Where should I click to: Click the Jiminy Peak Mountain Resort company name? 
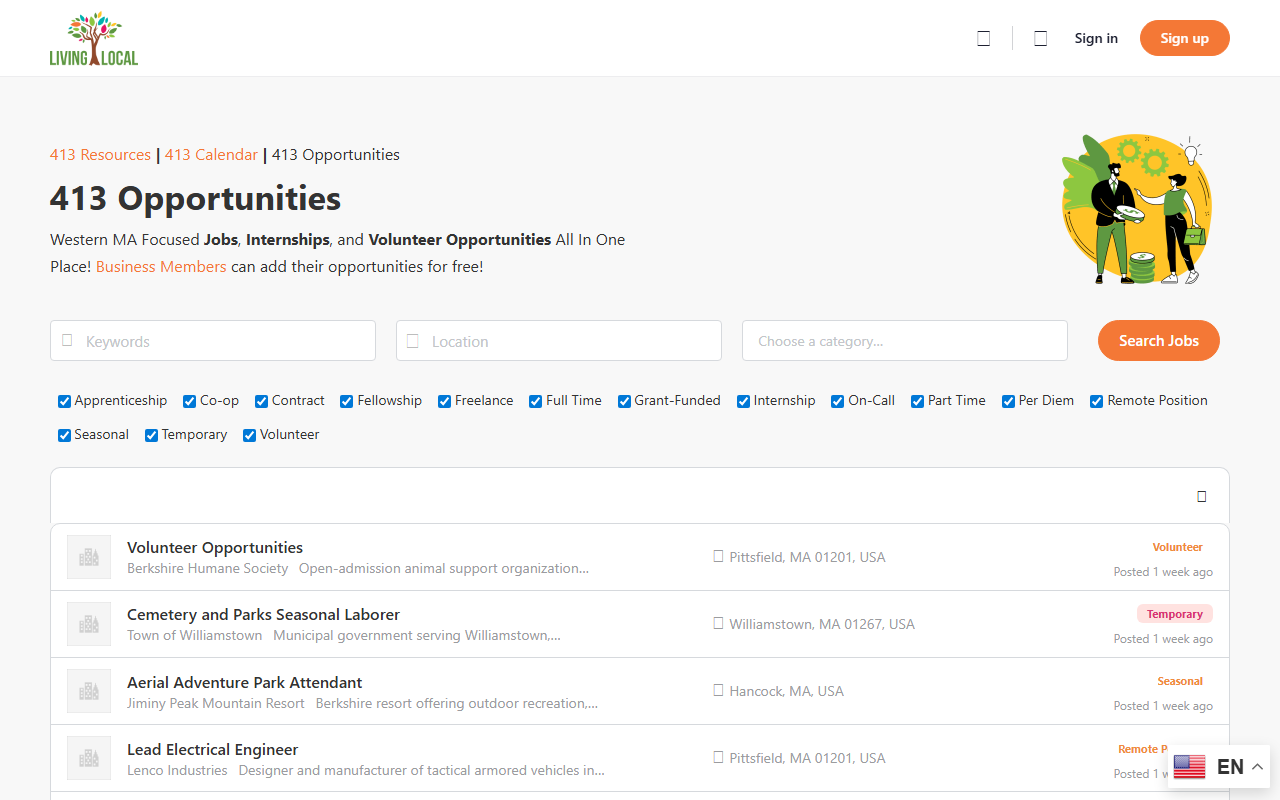216,703
